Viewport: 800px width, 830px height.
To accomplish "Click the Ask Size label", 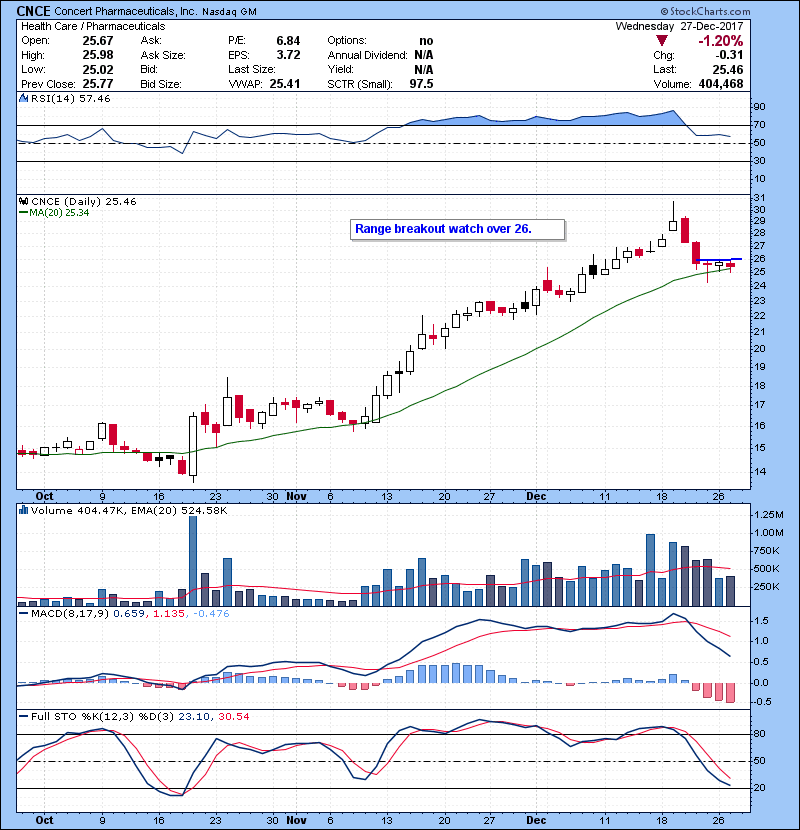I will [163, 55].
